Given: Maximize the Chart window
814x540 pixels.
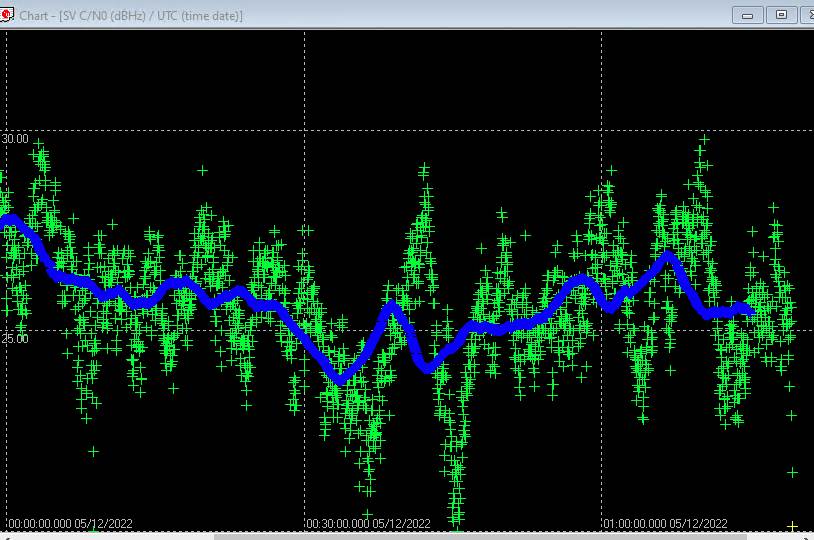Looking at the screenshot, I should tap(780, 15).
